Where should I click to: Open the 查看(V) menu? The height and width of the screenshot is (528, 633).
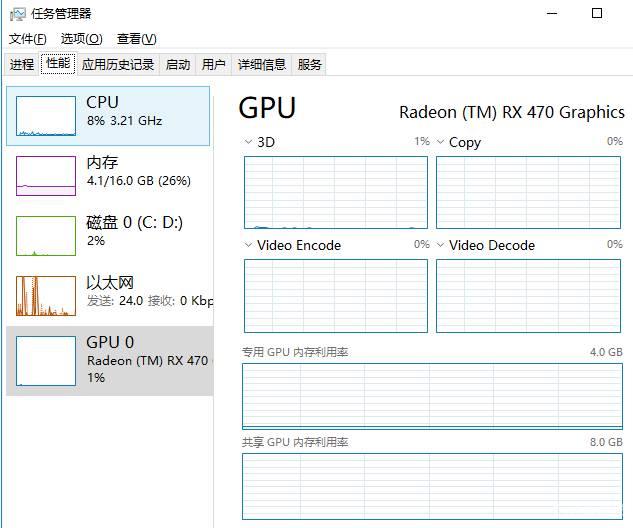click(x=136, y=39)
